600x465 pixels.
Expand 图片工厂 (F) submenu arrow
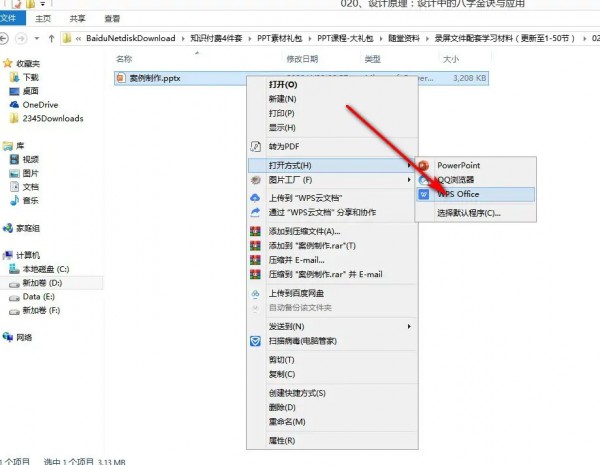pyautogui.click(x=409, y=179)
